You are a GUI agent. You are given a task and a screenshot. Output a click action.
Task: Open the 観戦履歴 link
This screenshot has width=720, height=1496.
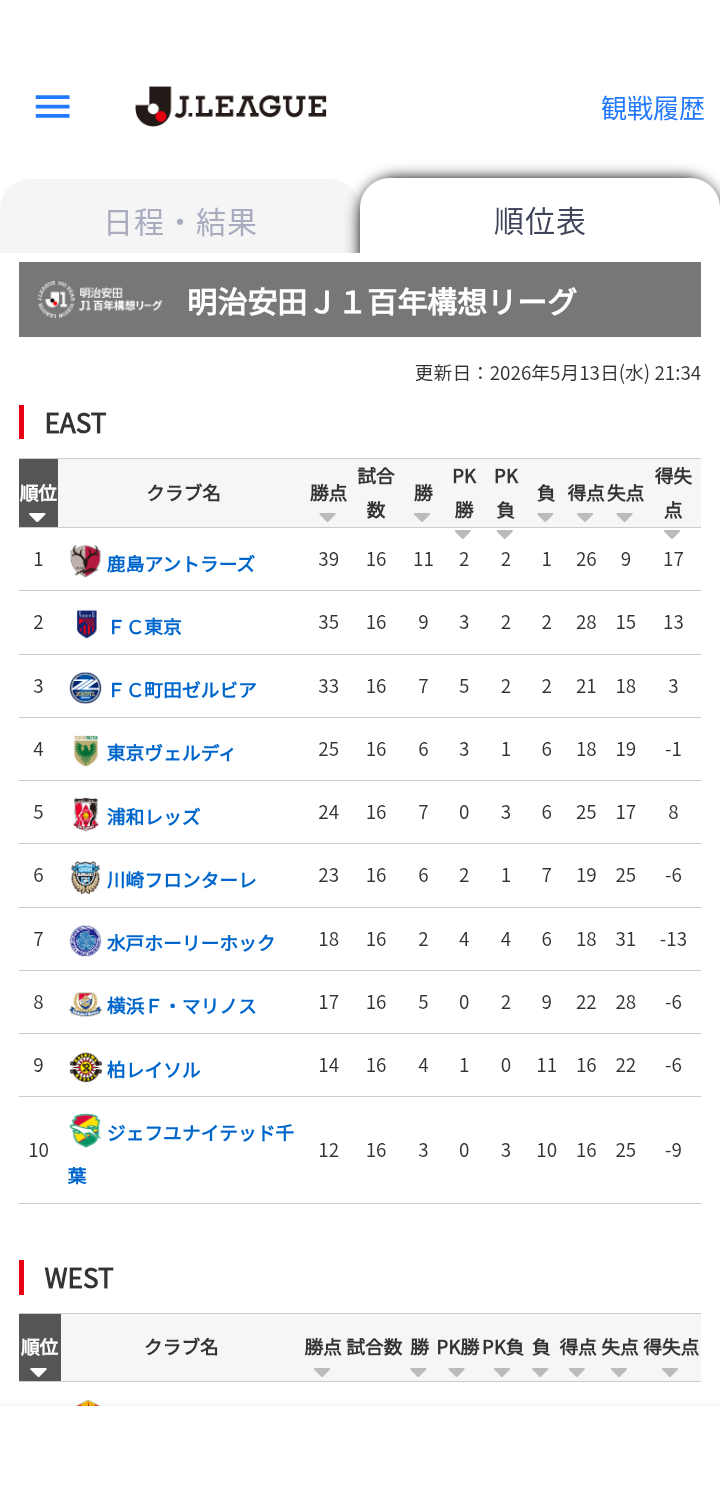tap(653, 108)
